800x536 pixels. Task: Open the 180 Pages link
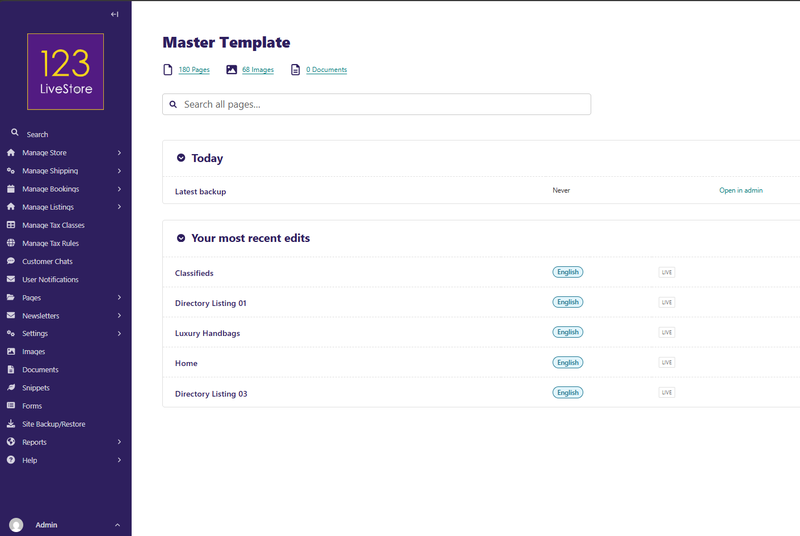click(194, 70)
